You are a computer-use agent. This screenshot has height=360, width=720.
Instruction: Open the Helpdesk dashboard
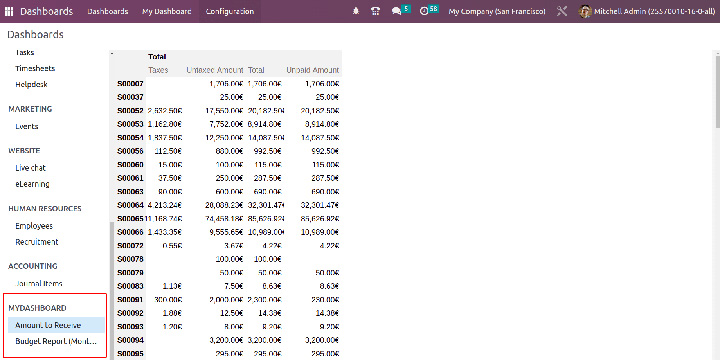(x=31, y=84)
